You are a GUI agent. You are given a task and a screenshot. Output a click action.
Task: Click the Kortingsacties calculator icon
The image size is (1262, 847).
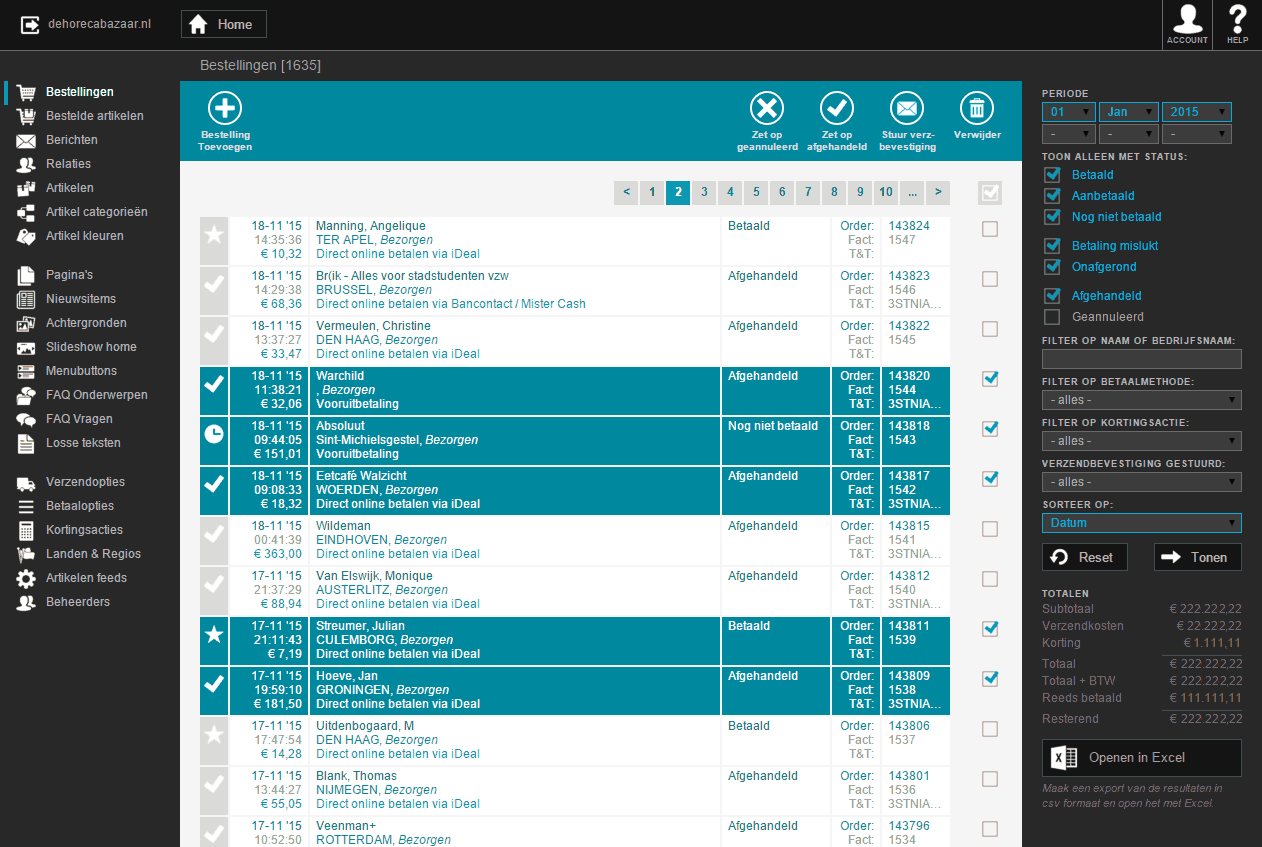coord(27,530)
